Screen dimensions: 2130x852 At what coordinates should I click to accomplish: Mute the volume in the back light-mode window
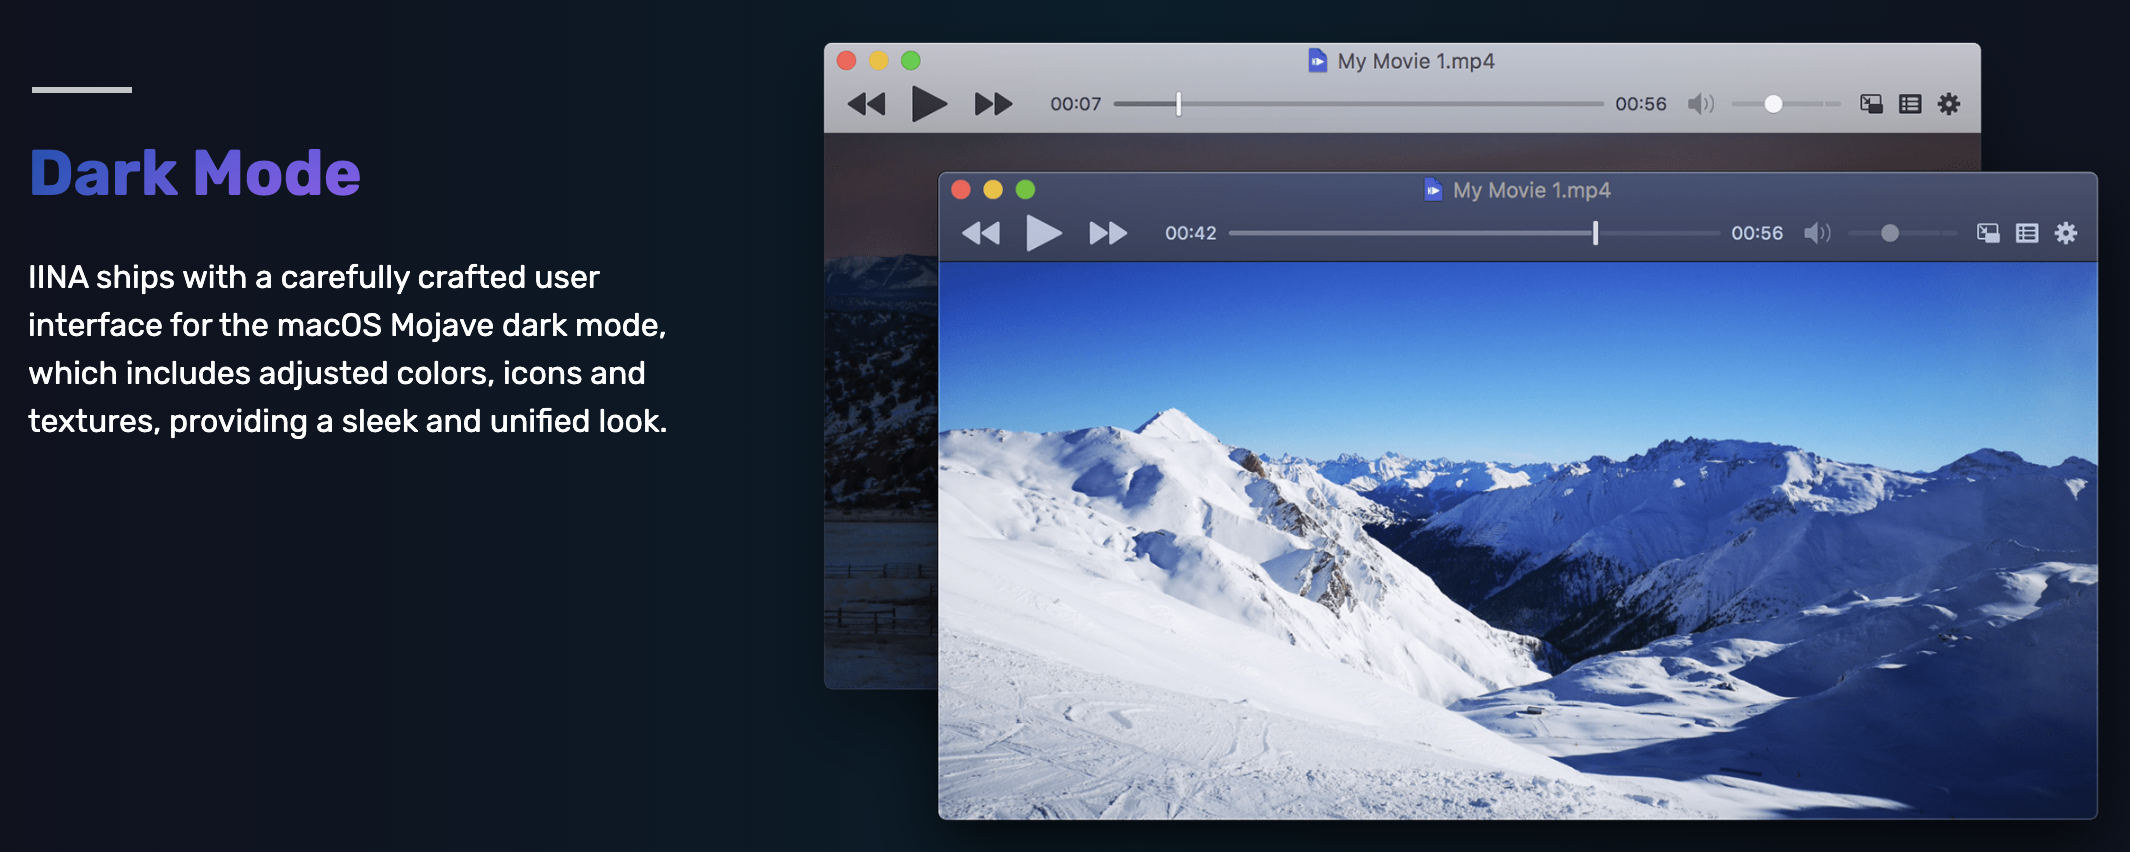[1700, 104]
